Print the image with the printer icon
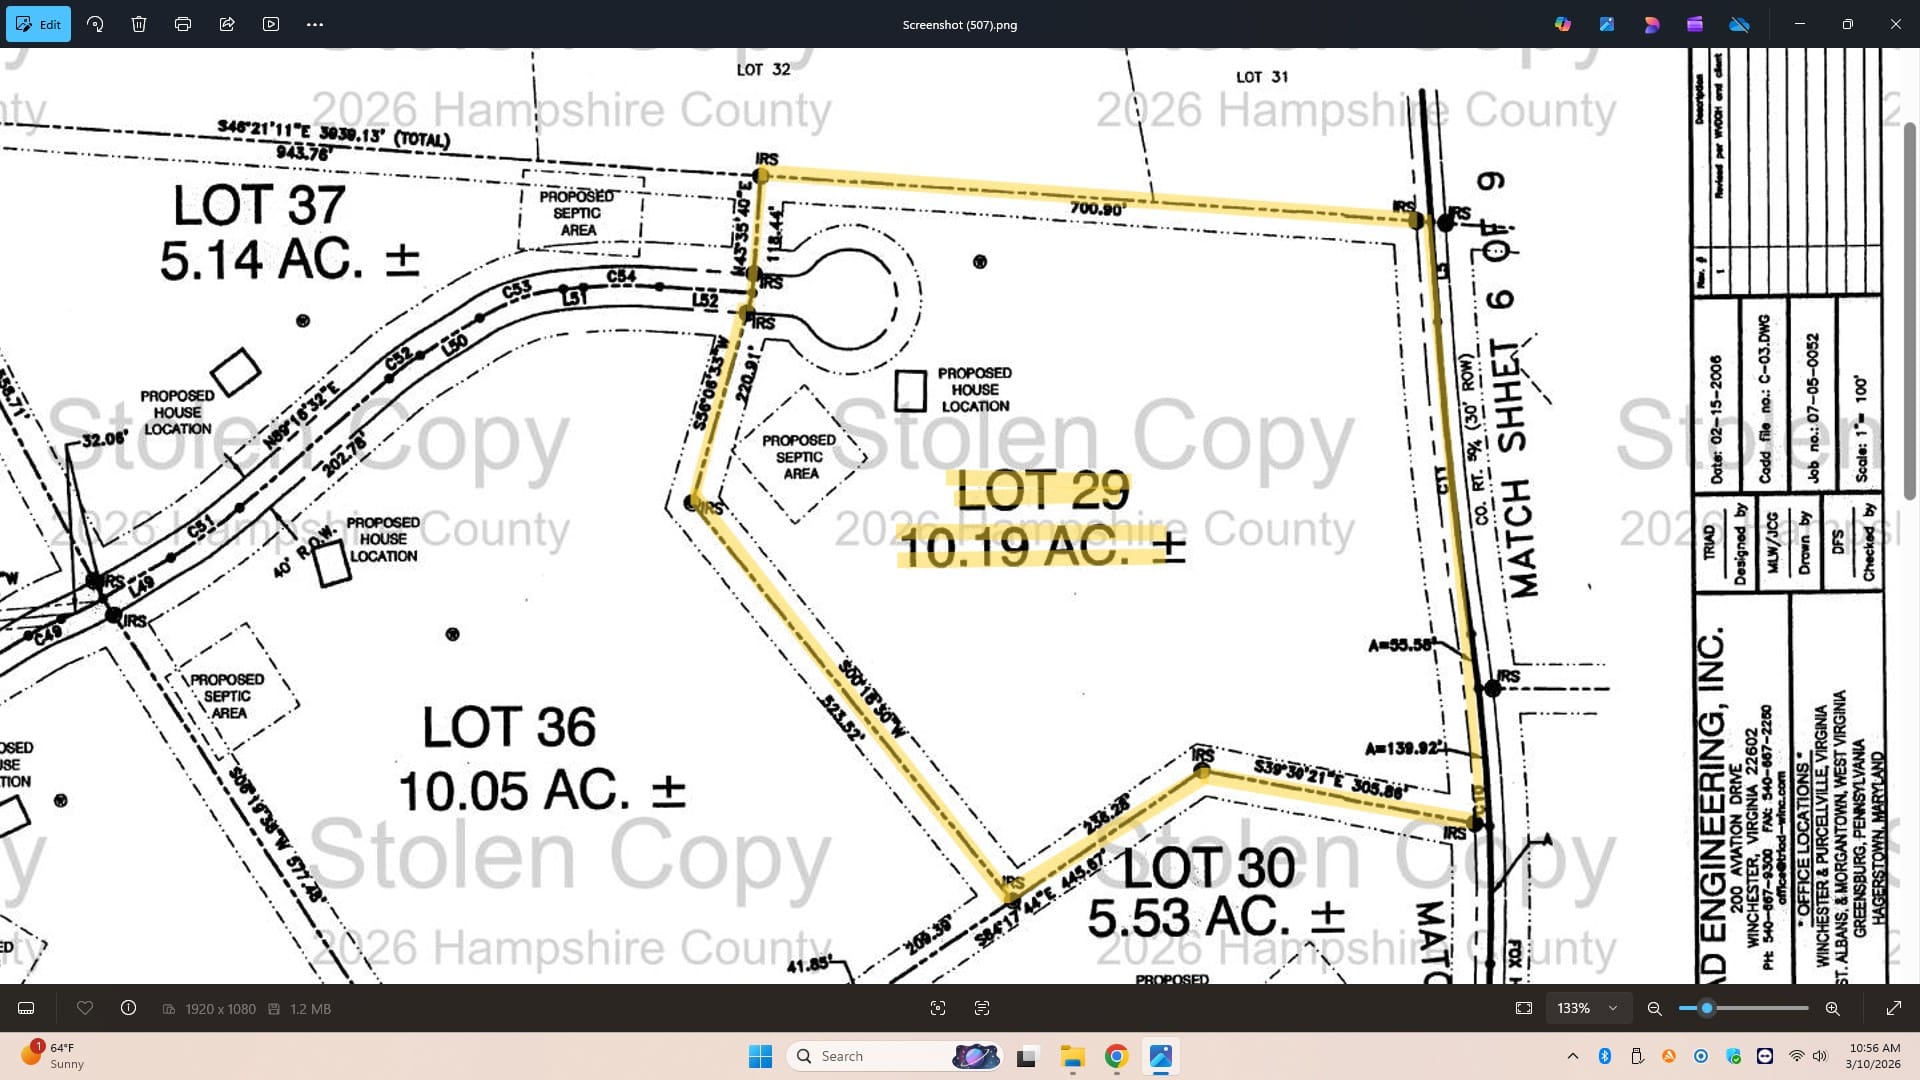Viewport: 1920px width, 1080px height. point(183,24)
